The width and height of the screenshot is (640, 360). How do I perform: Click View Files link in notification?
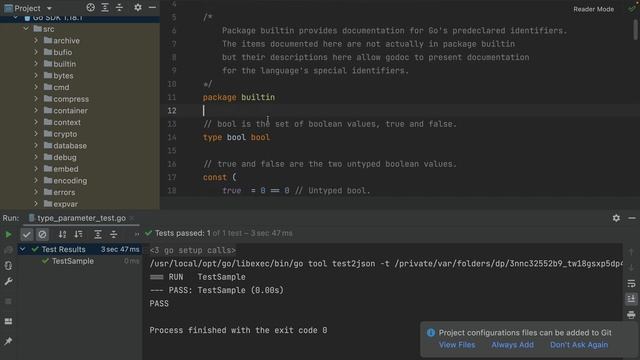click(x=457, y=345)
